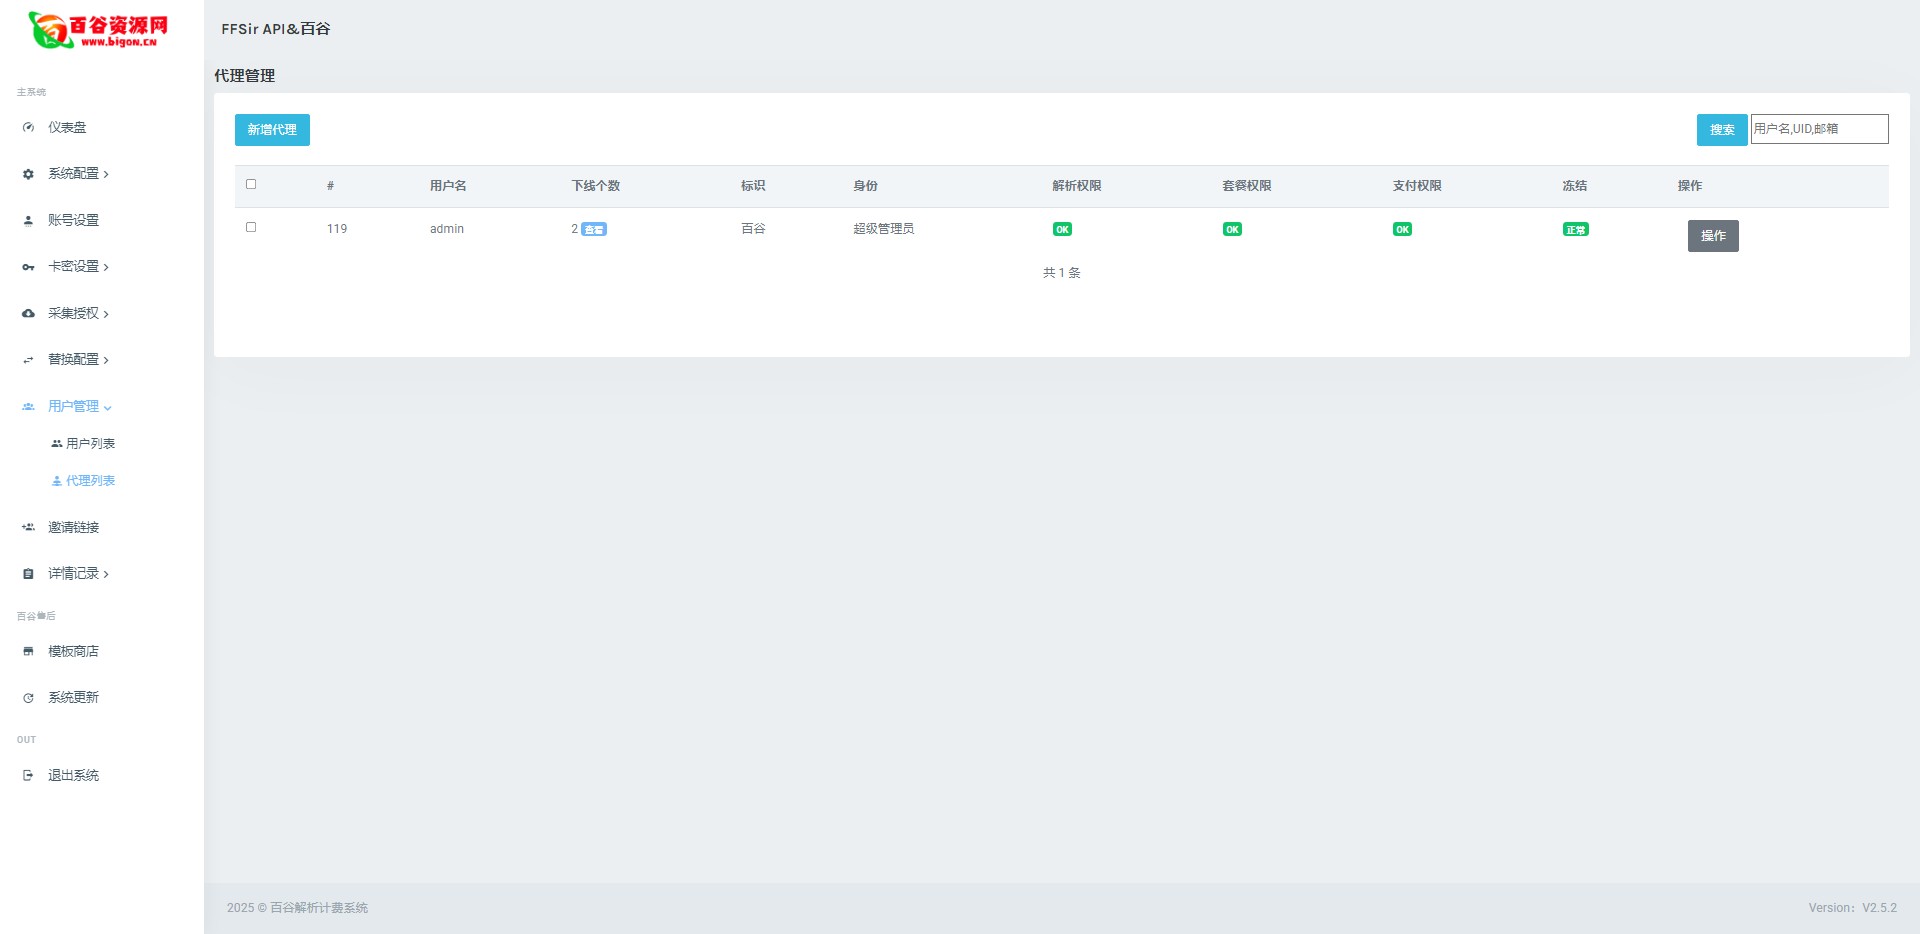Viewport: 1920px width, 934px height.
Task: Open the 邀请链接 menu item
Action: 73,528
